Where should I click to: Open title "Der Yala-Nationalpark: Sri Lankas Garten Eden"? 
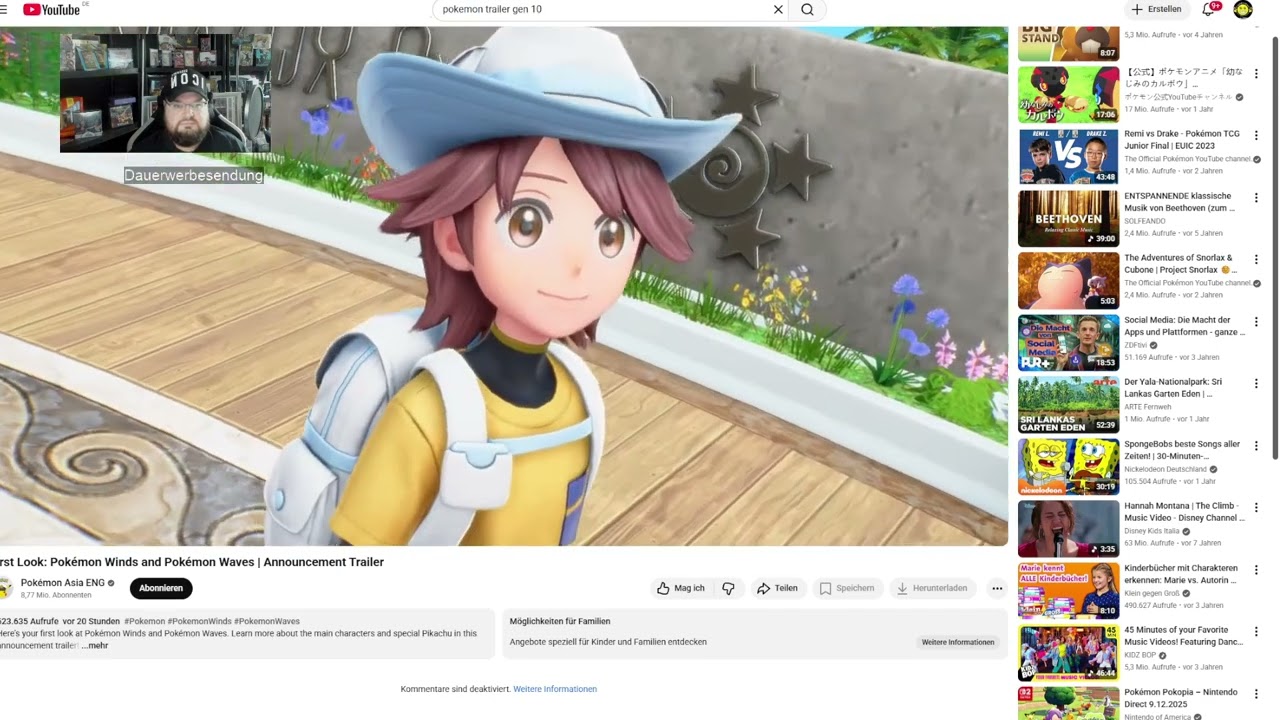(1174, 387)
